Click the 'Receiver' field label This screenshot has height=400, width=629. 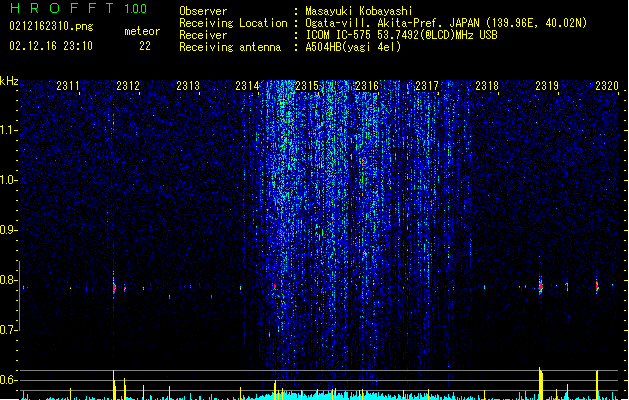(x=203, y=35)
